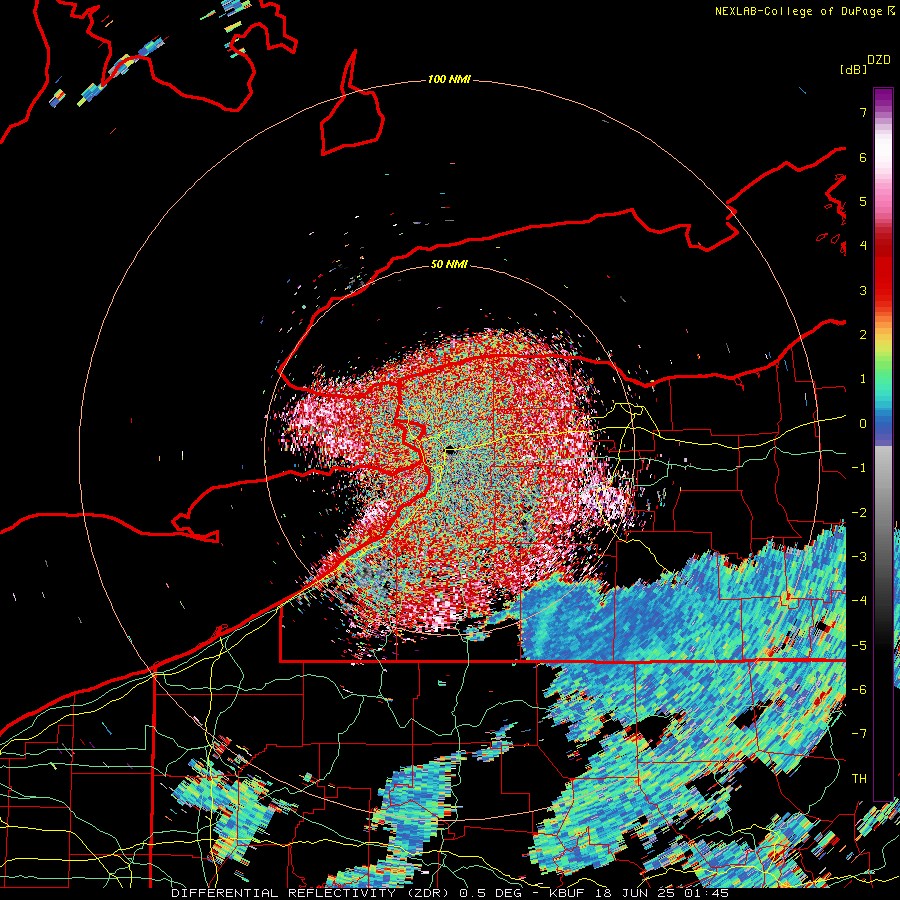Click the 0 value on color scale
This screenshot has height=900, width=900.
point(863,424)
